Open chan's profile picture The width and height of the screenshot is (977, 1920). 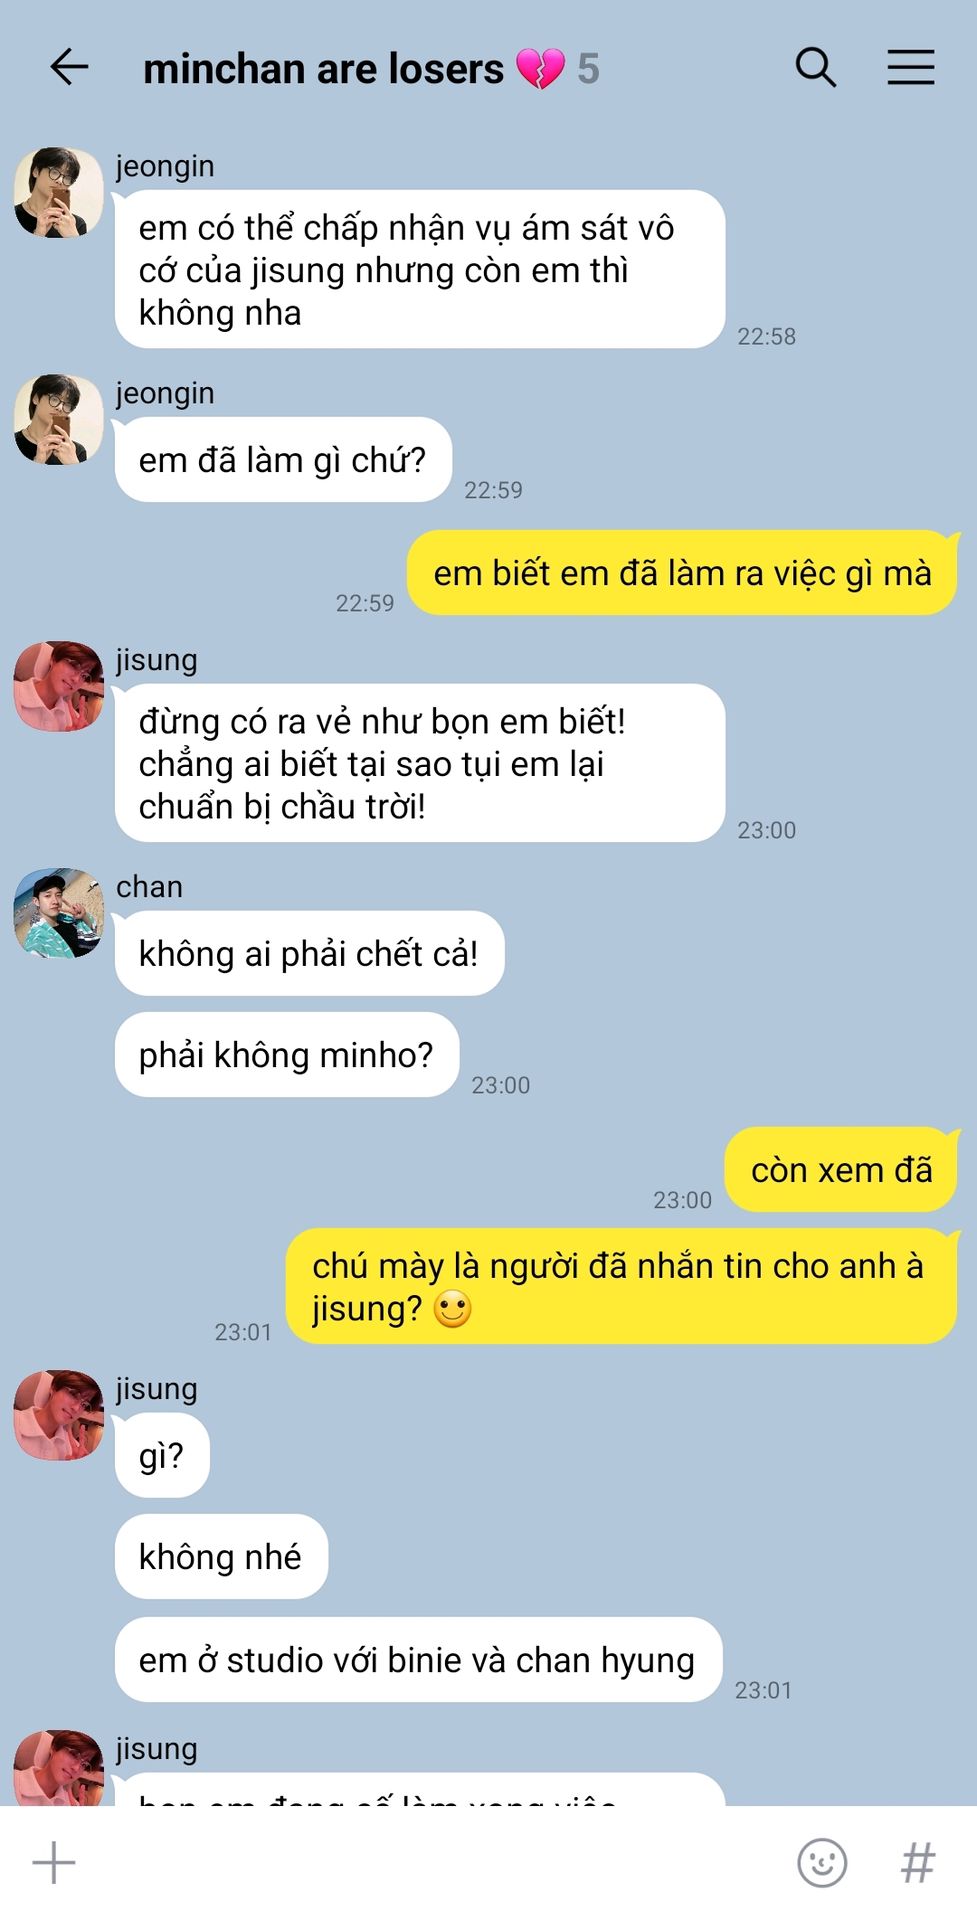58,913
